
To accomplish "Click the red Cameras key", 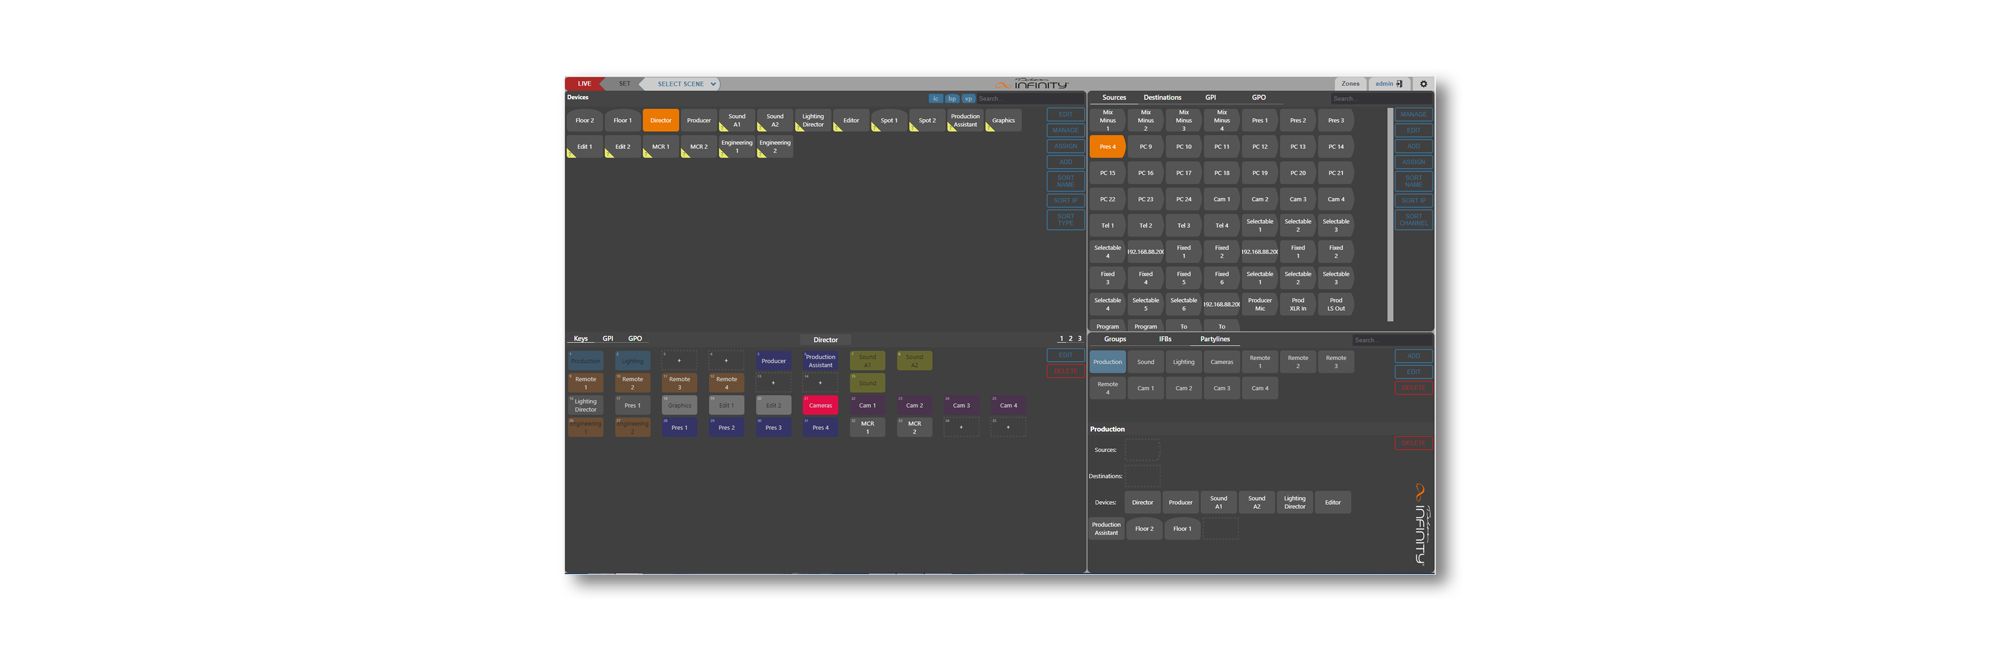I will (x=820, y=405).
